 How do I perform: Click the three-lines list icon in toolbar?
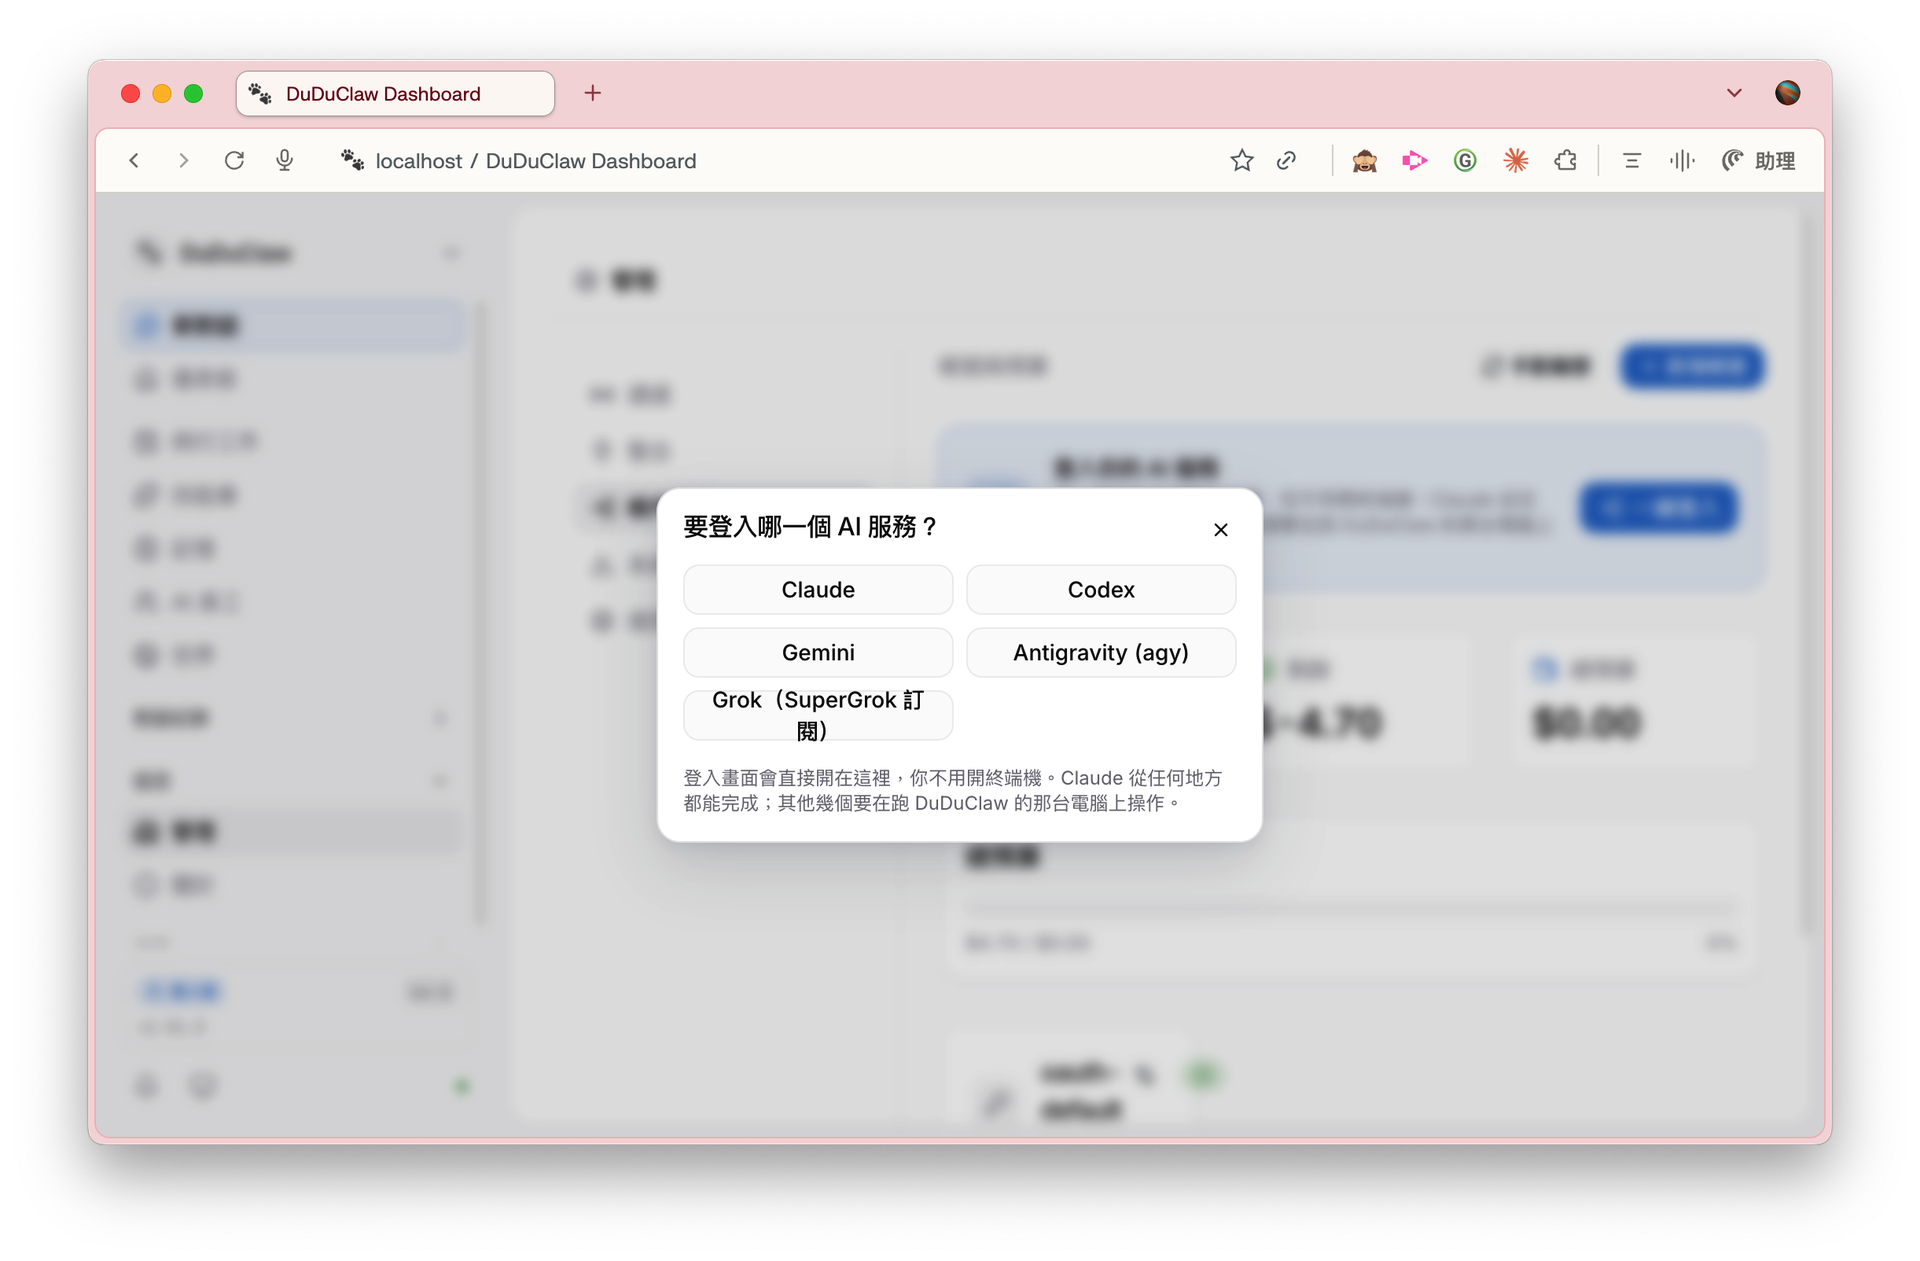click(1632, 161)
